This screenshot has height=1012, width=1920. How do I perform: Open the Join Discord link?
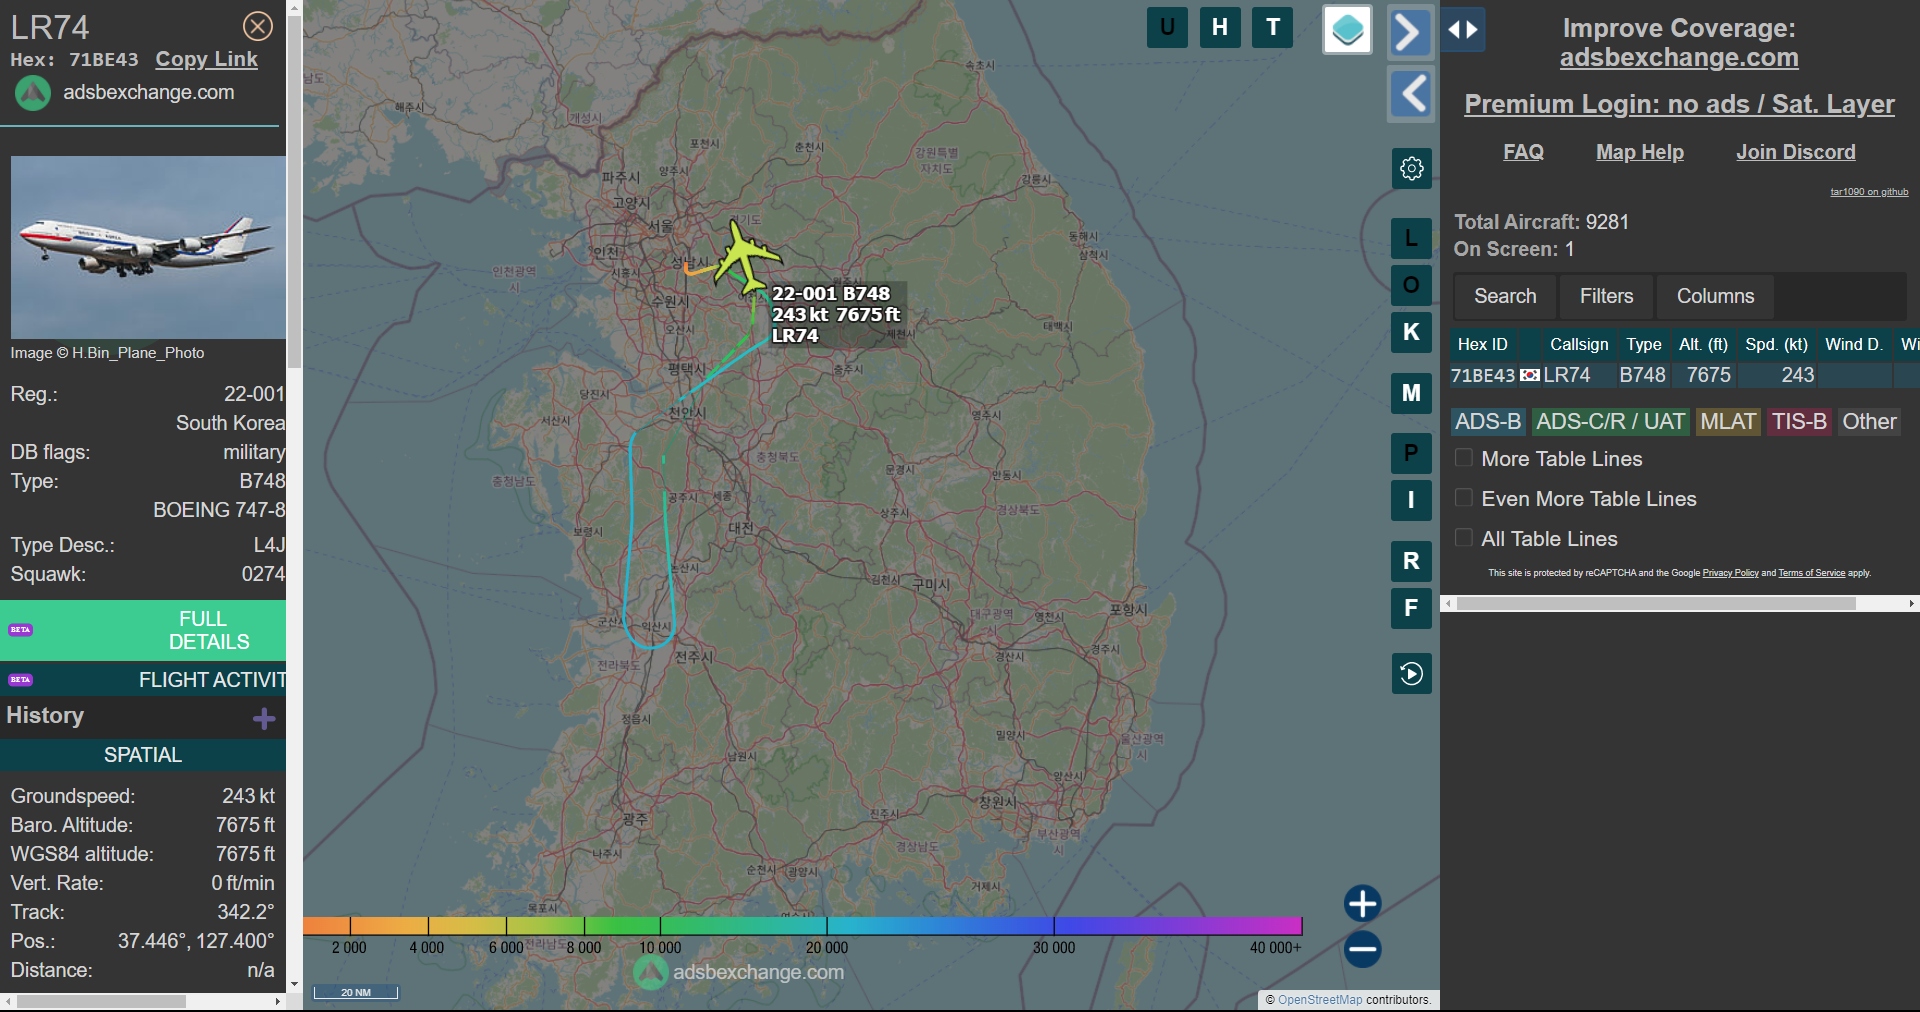(1796, 152)
